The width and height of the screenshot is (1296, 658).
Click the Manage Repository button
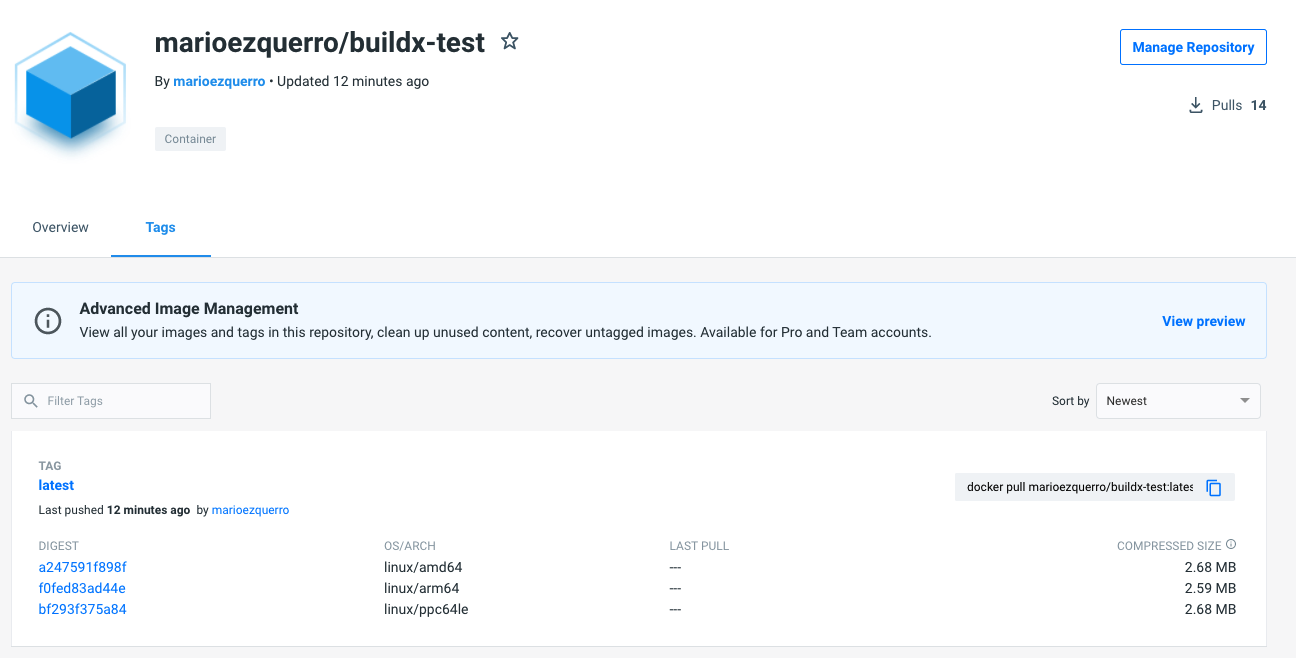pos(1193,47)
